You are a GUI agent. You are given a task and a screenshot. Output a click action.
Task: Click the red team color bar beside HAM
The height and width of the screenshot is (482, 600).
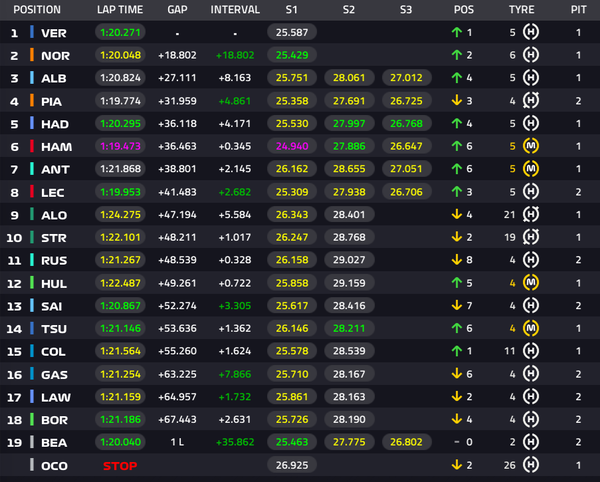point(32,146)
